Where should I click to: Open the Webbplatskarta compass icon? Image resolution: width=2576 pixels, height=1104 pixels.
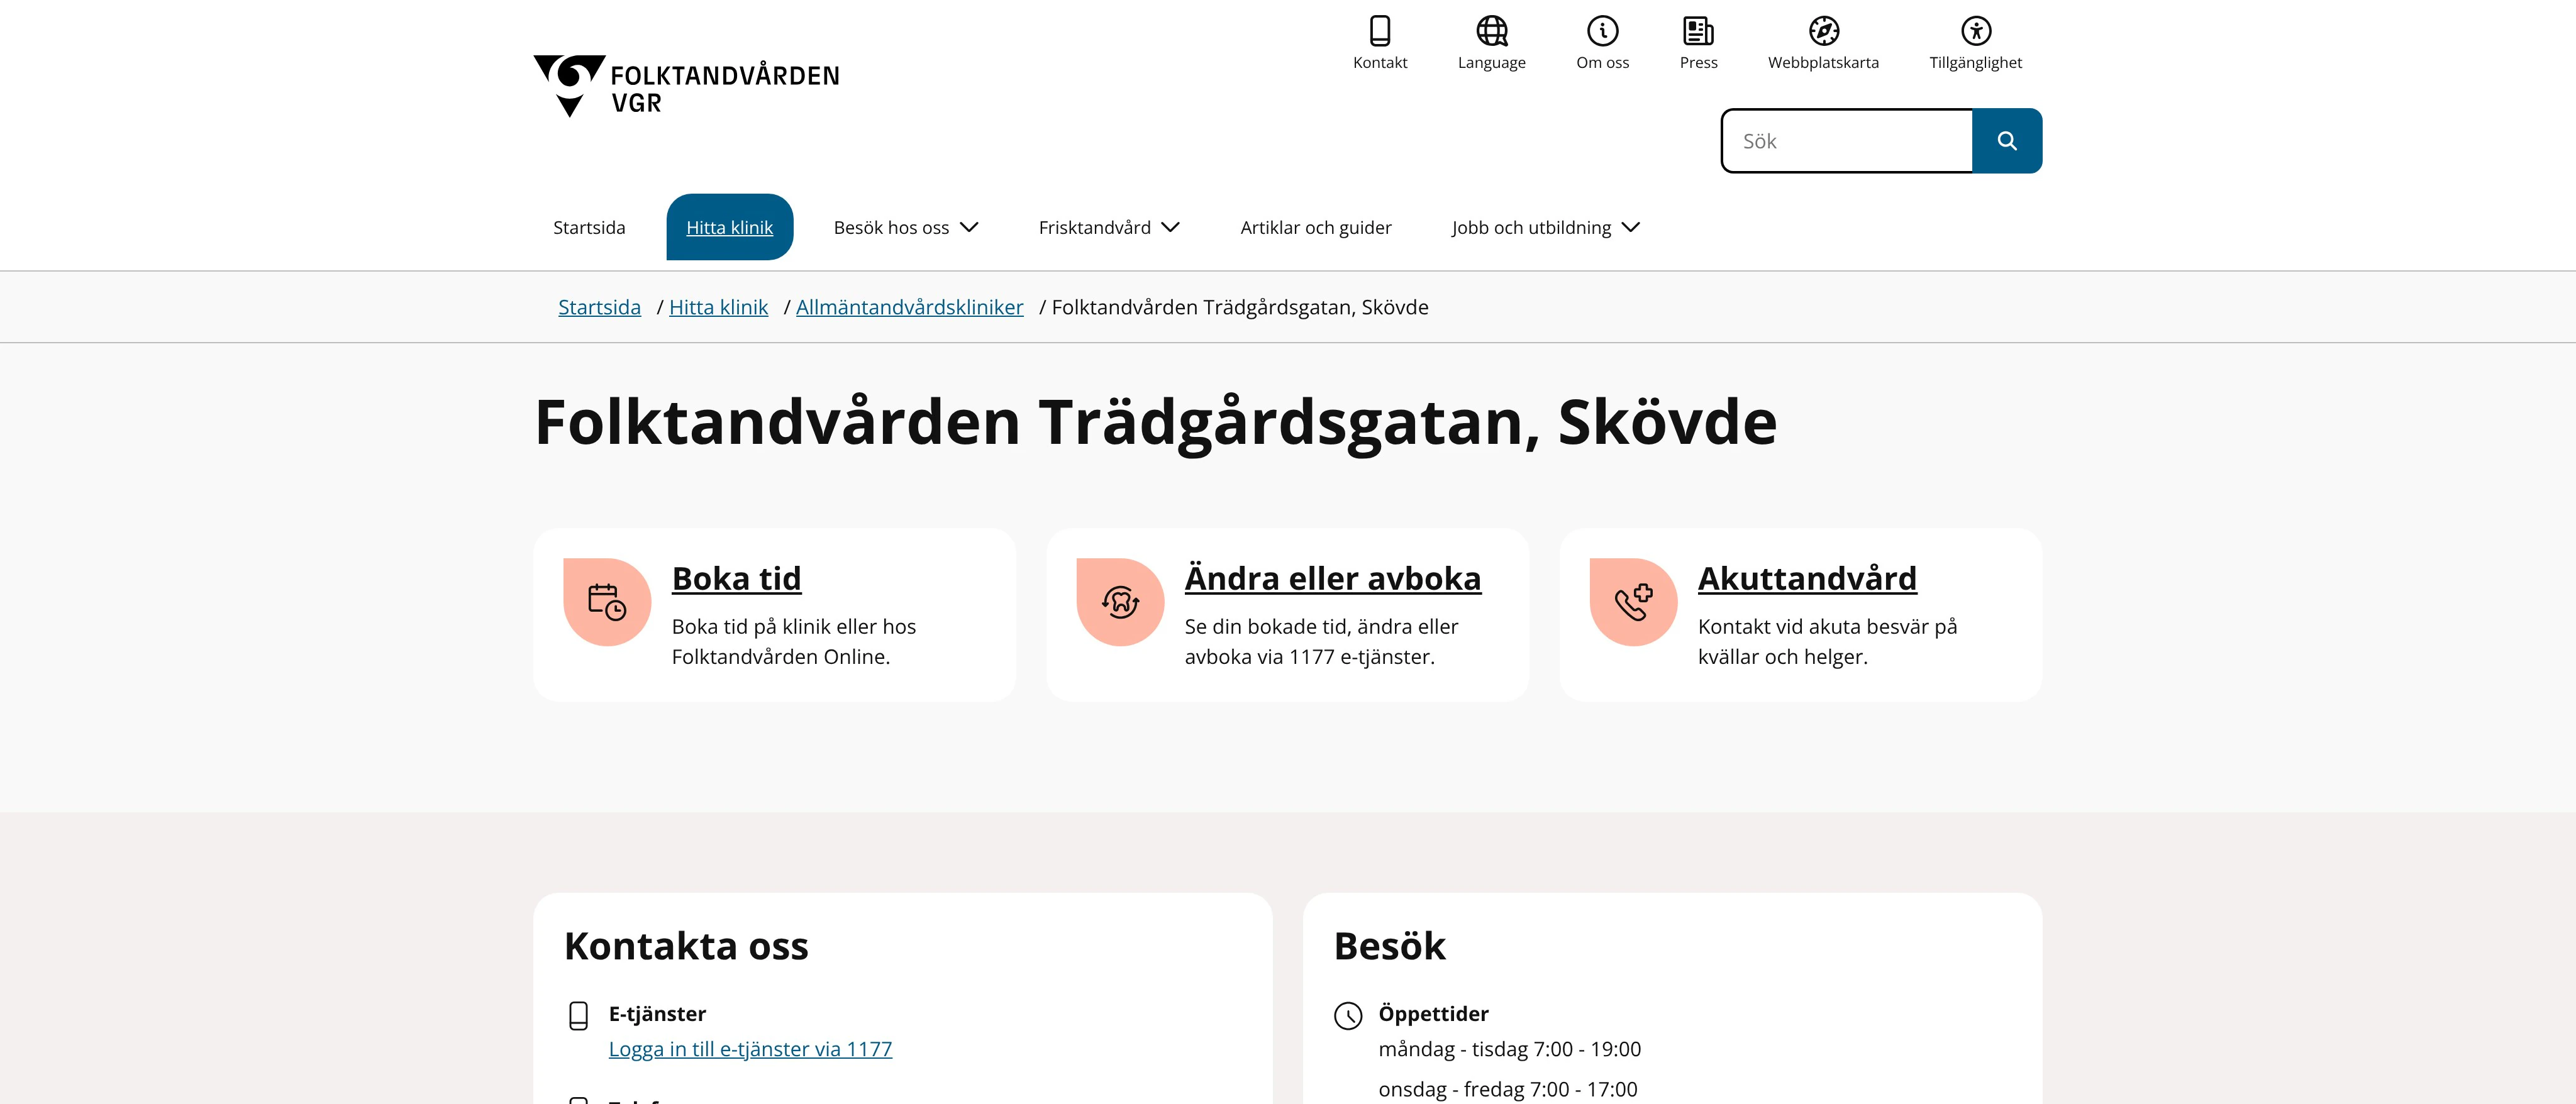coord(1824,31)
